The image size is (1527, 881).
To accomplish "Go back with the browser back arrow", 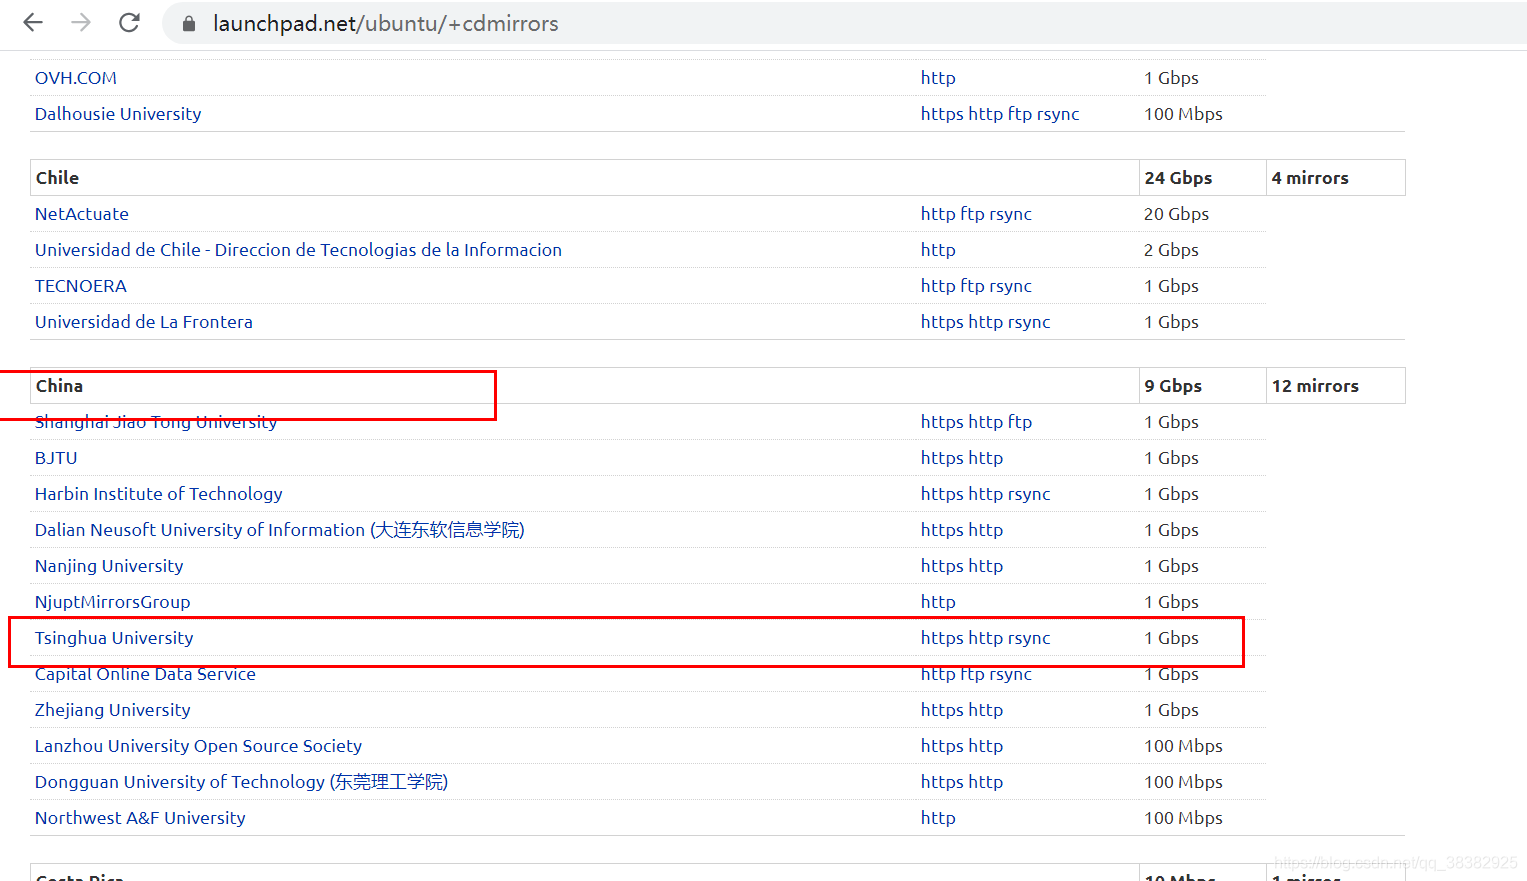I will 33,22.
